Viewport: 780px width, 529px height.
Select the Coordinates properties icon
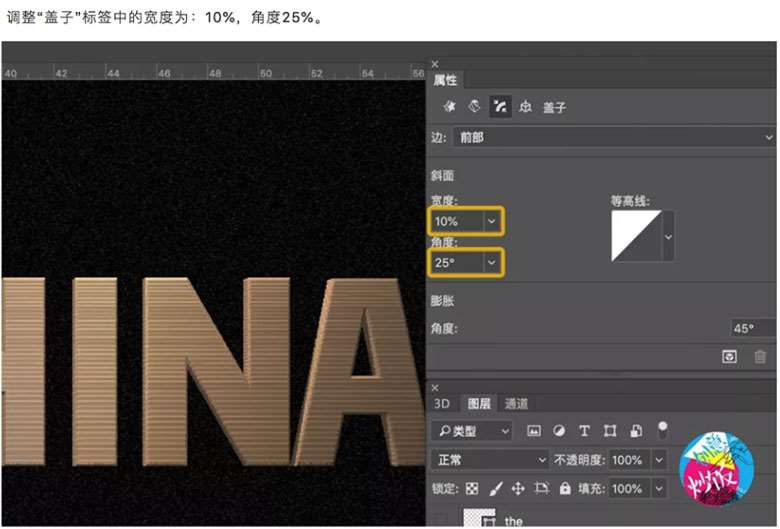pos(525,106)
